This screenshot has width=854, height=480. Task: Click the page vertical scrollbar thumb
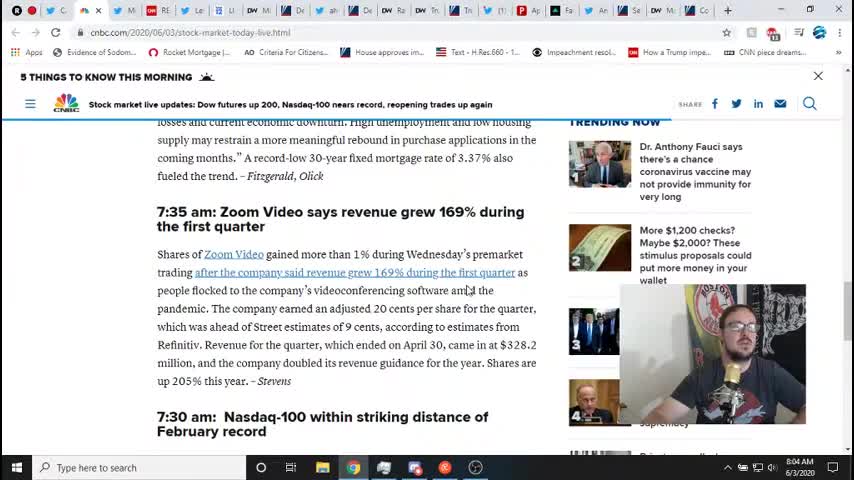847,311
